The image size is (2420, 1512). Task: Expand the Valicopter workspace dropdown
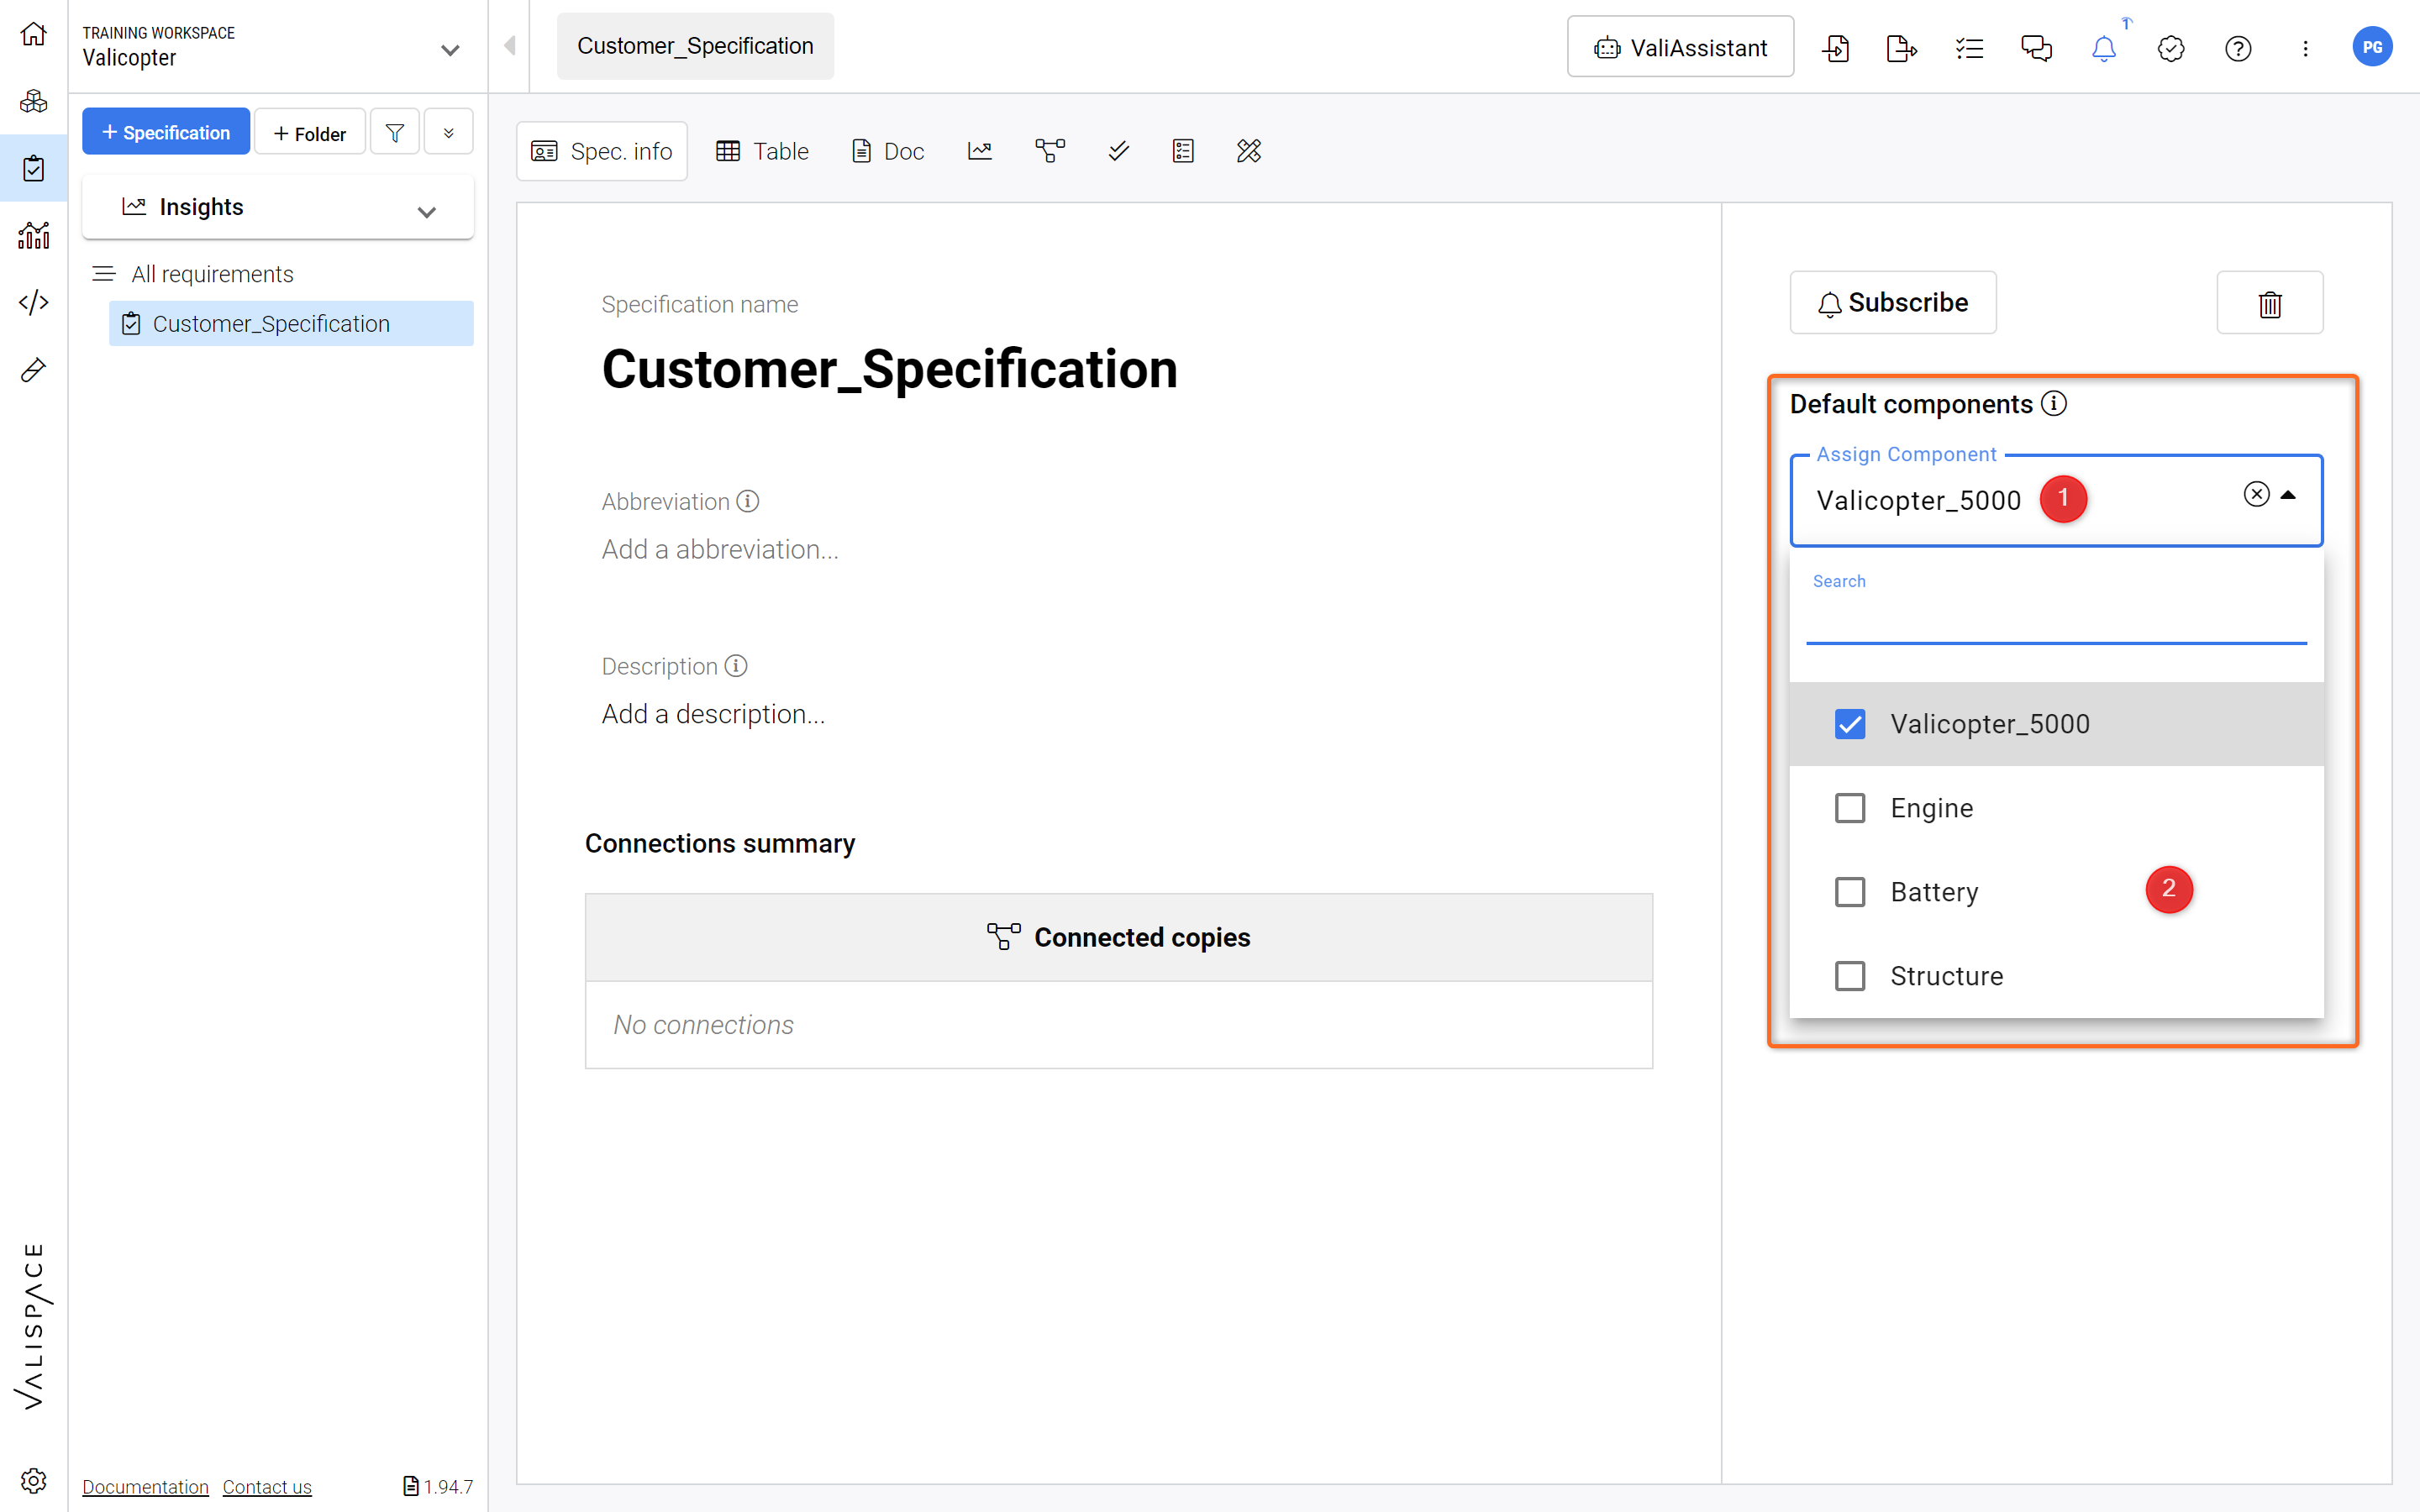(450, 49)
